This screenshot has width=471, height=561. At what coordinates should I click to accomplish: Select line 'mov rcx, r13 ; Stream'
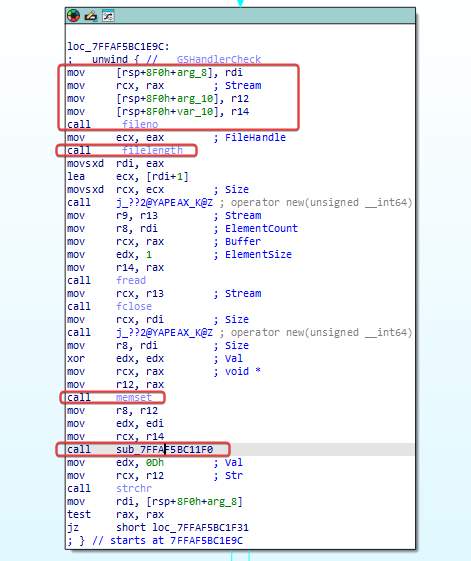[x=164, y=293]
